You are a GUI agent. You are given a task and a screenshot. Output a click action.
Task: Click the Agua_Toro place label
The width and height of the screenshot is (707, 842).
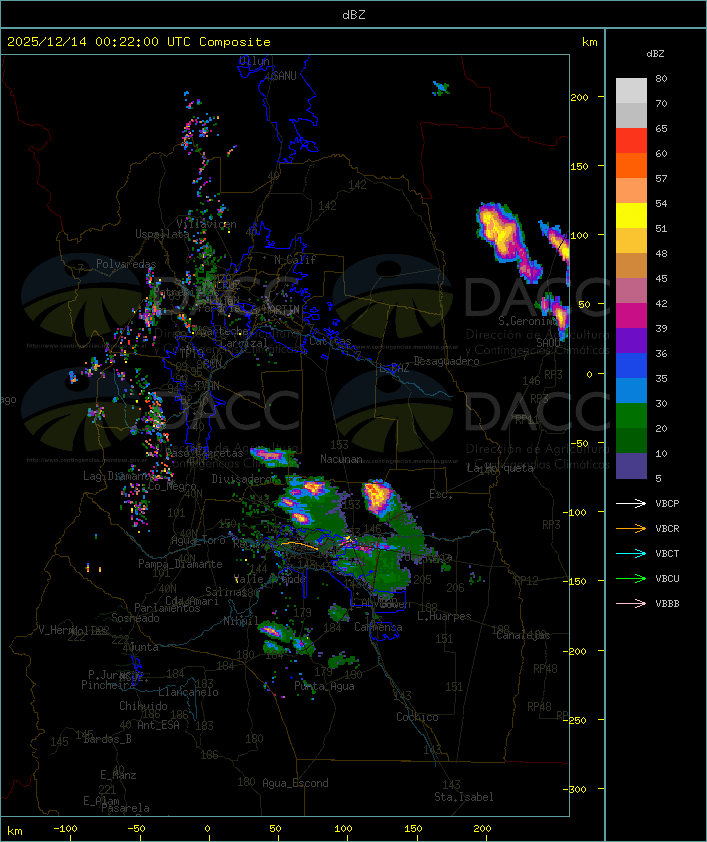(198, 541)
